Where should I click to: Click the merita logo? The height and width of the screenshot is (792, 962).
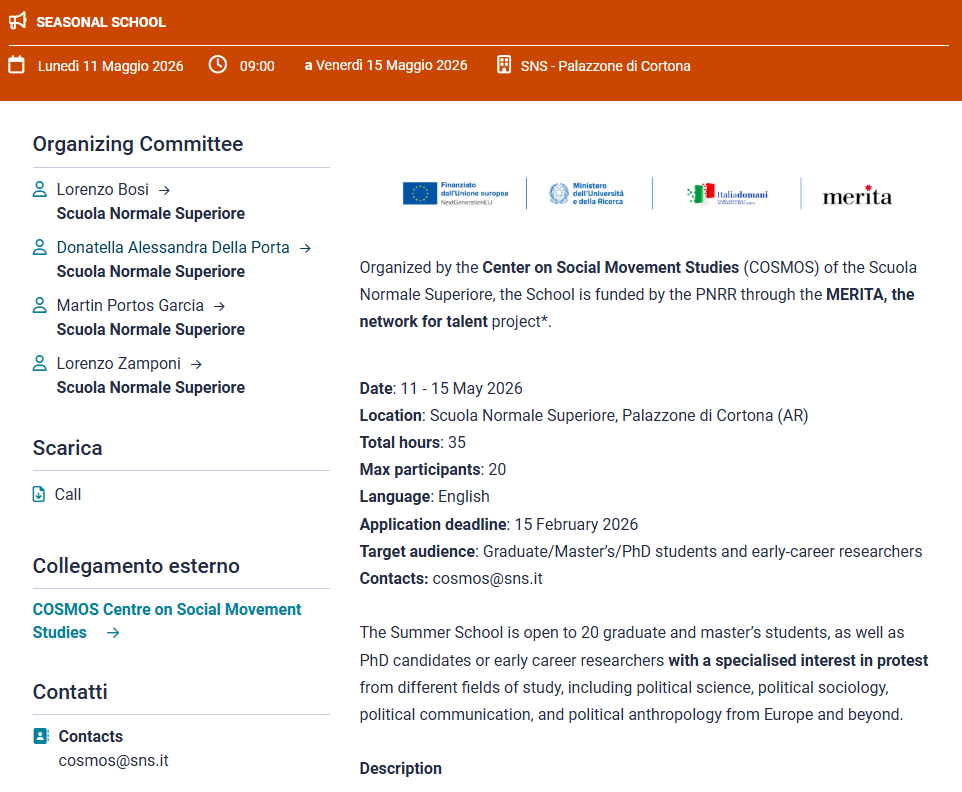[856, 195]
